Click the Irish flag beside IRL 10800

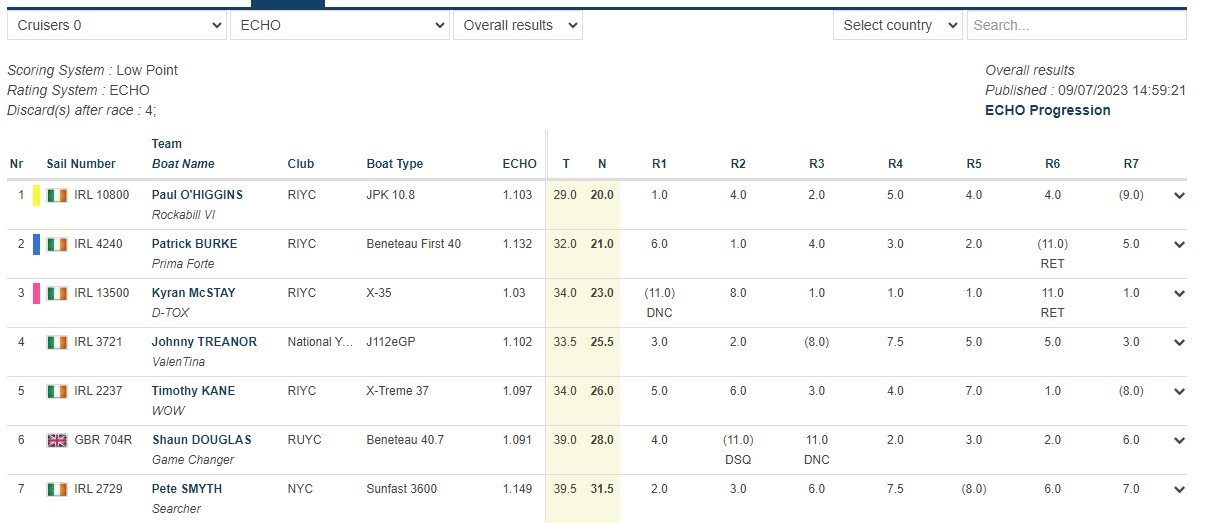click(57, 195)
